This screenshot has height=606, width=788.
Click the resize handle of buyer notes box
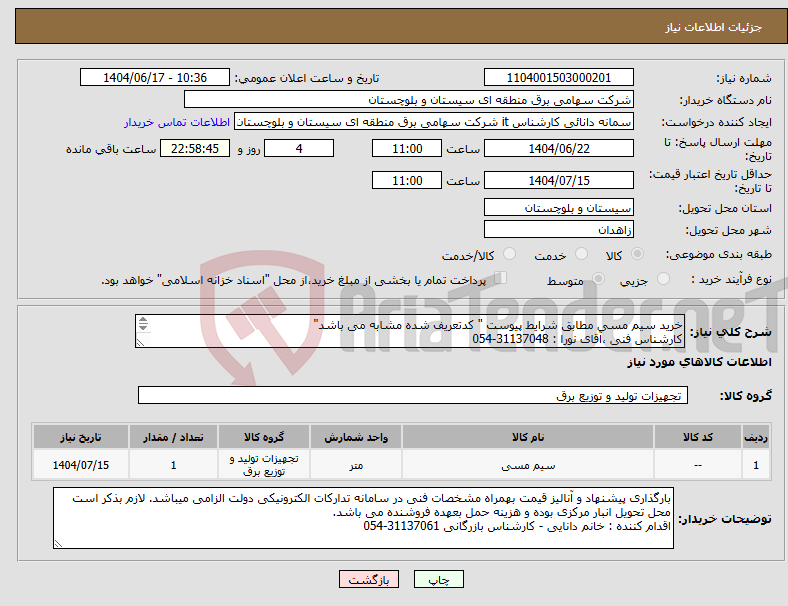[58, 543]
